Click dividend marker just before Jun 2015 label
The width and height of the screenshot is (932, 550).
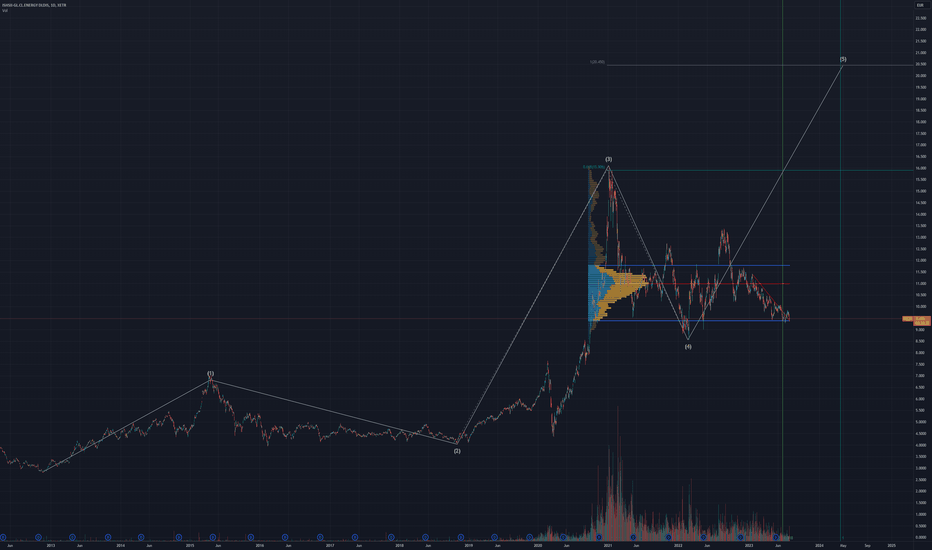pos(213,537)
